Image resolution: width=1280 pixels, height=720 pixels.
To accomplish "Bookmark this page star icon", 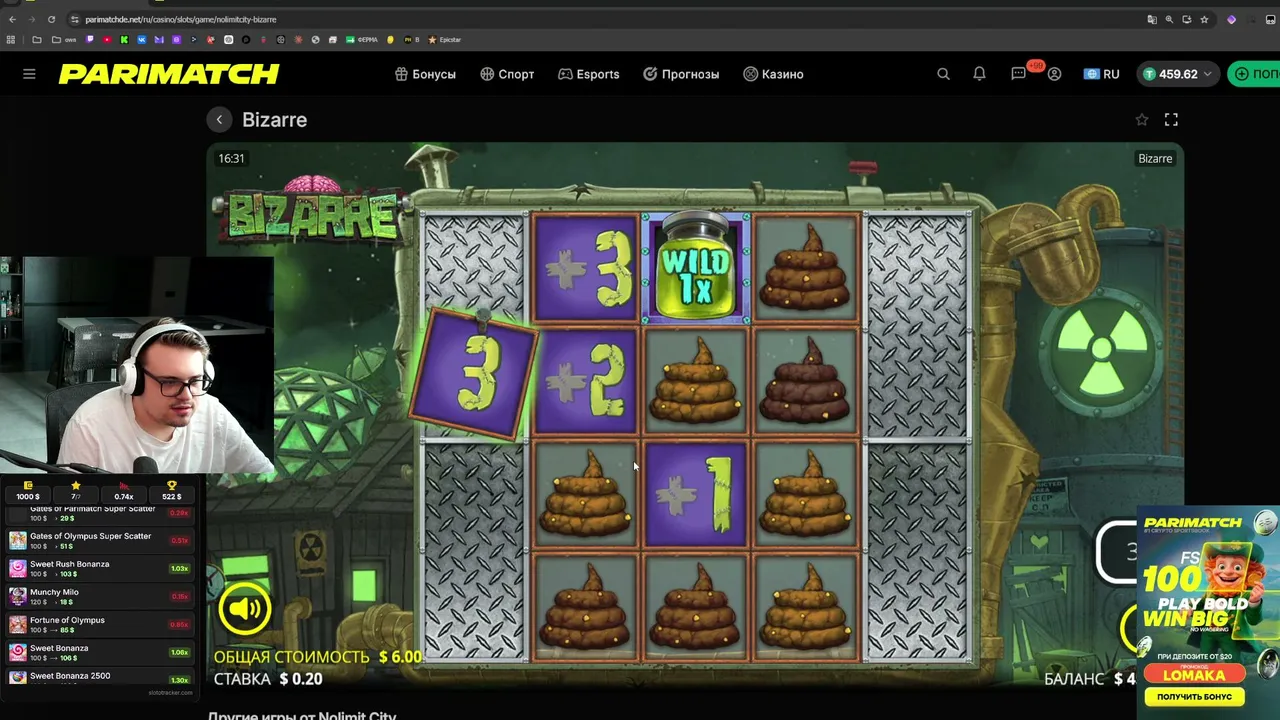I will click(x=1204, y=19).
